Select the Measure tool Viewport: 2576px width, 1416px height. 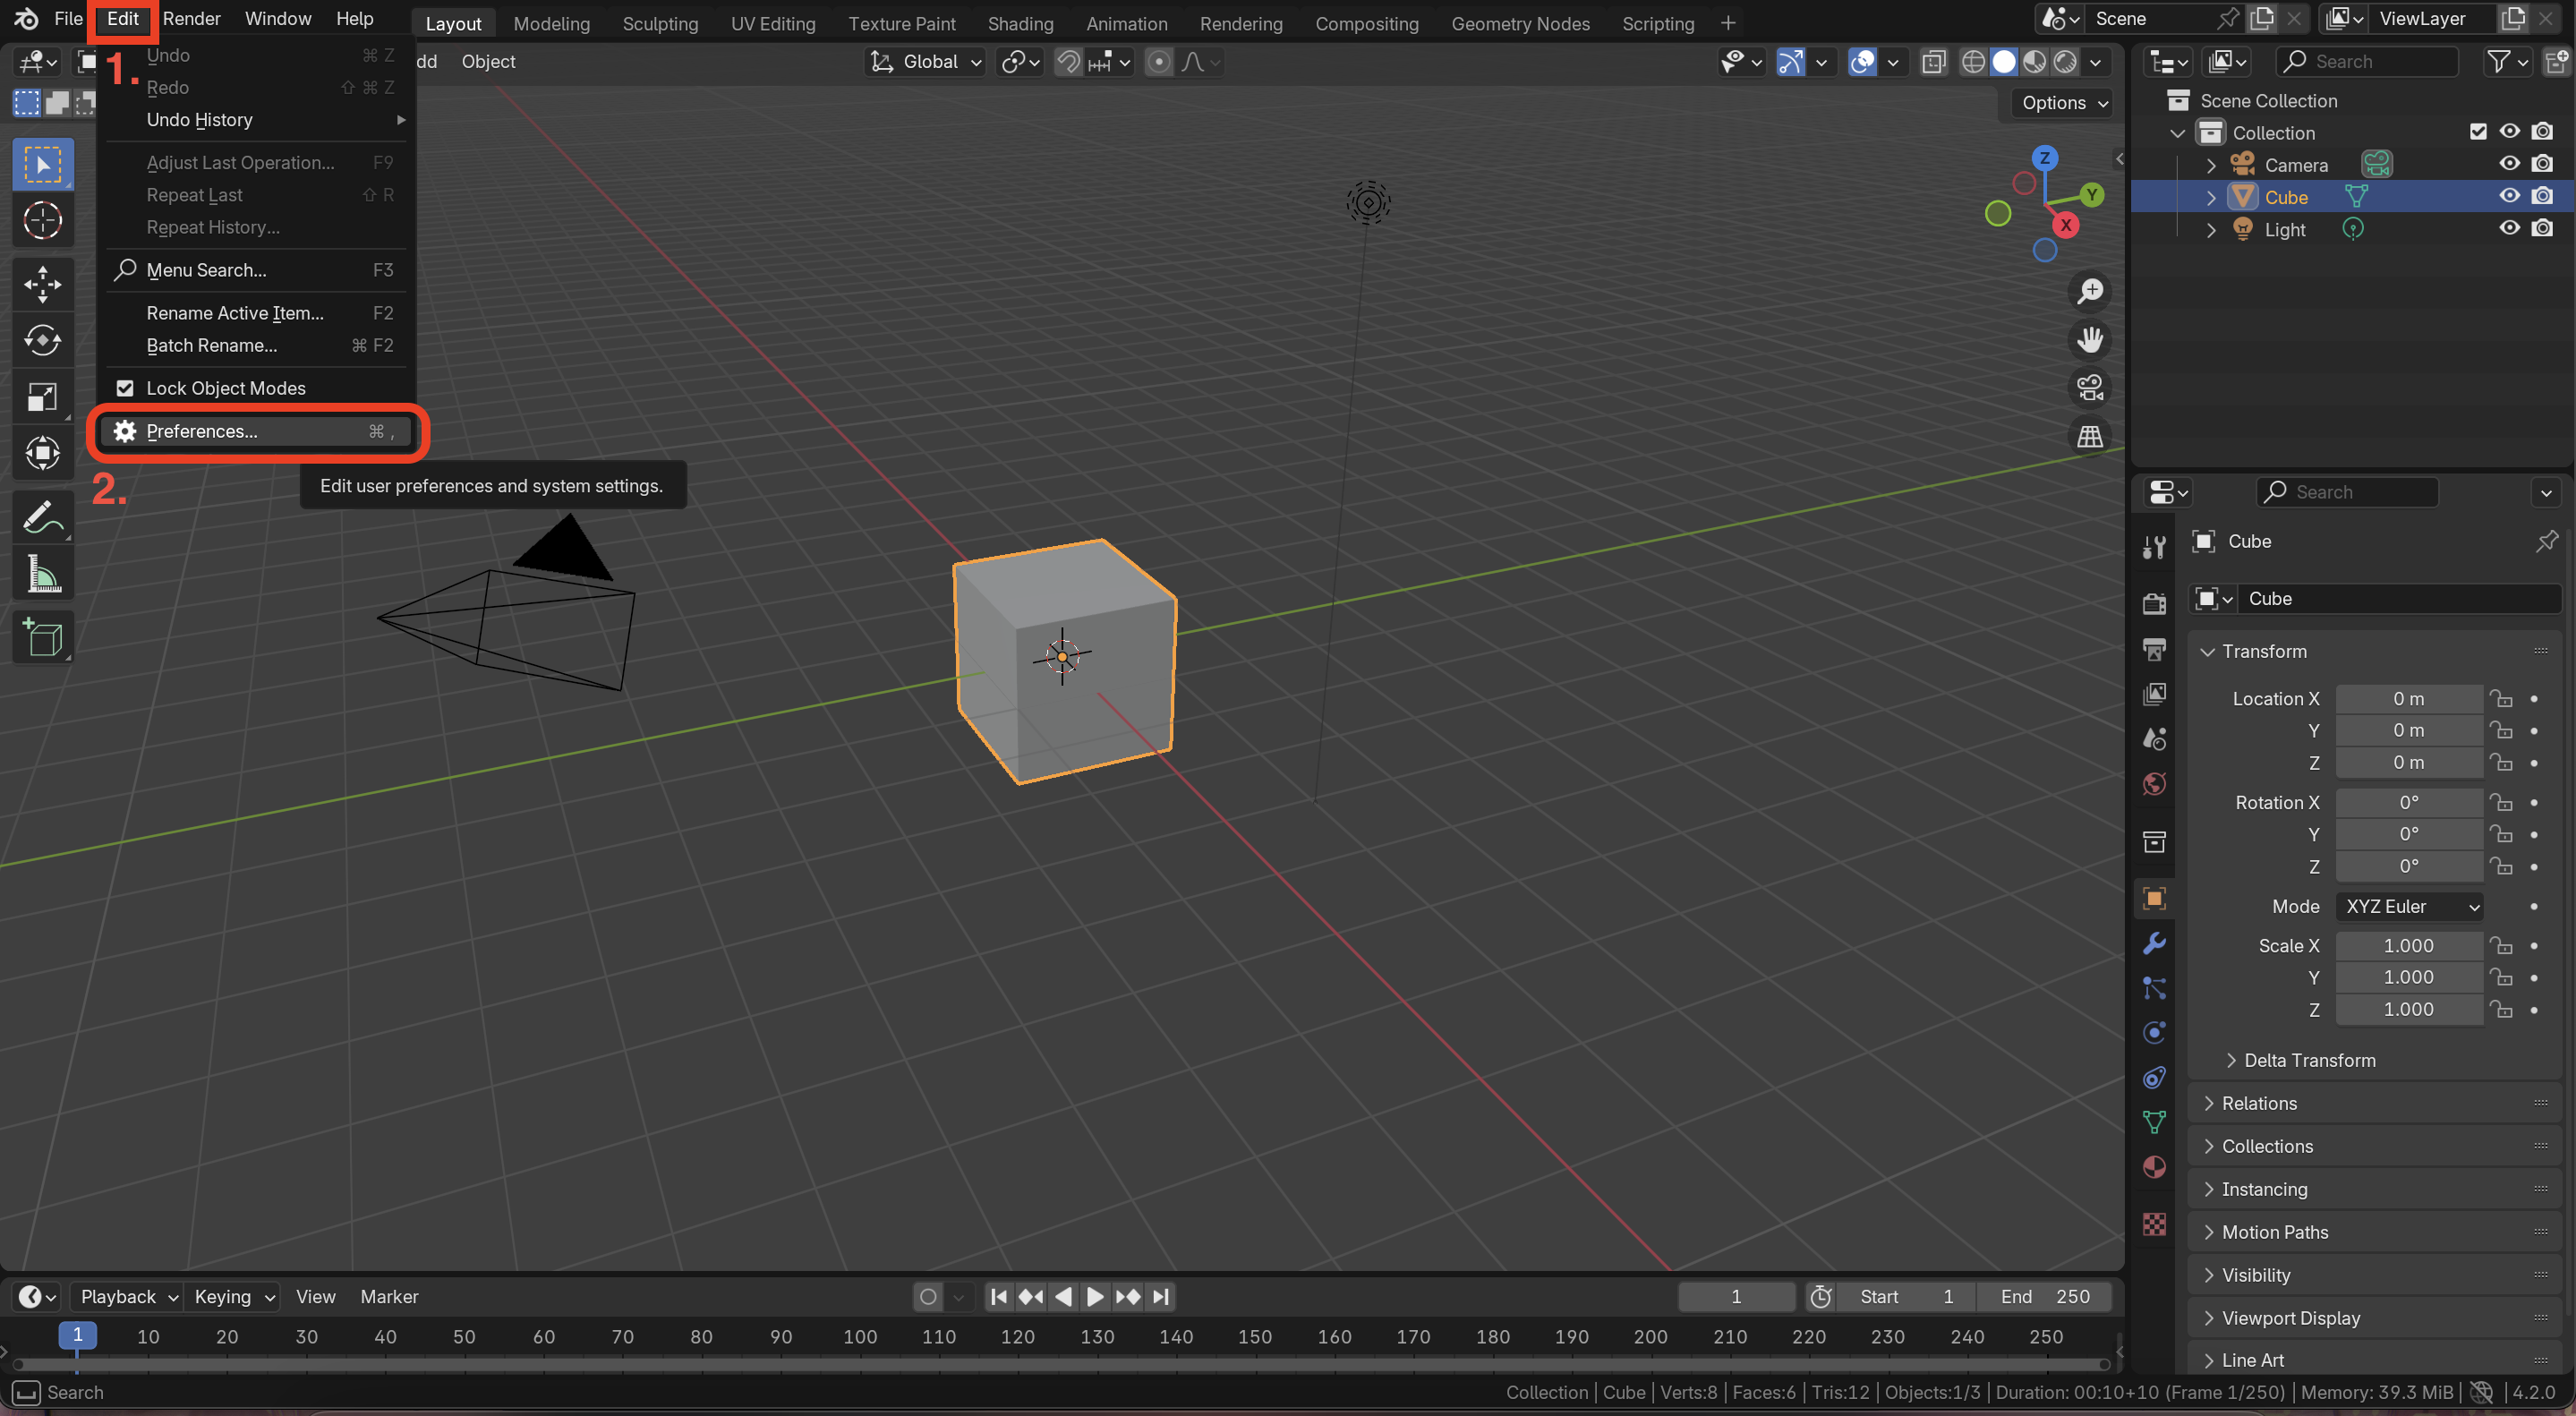[42, 574]
